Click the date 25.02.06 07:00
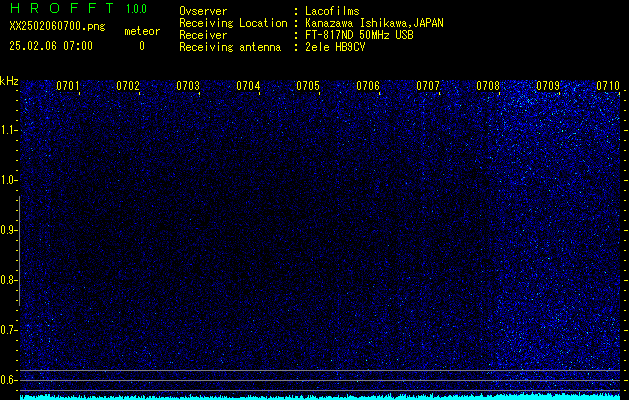629x400 pixels. 51,46
